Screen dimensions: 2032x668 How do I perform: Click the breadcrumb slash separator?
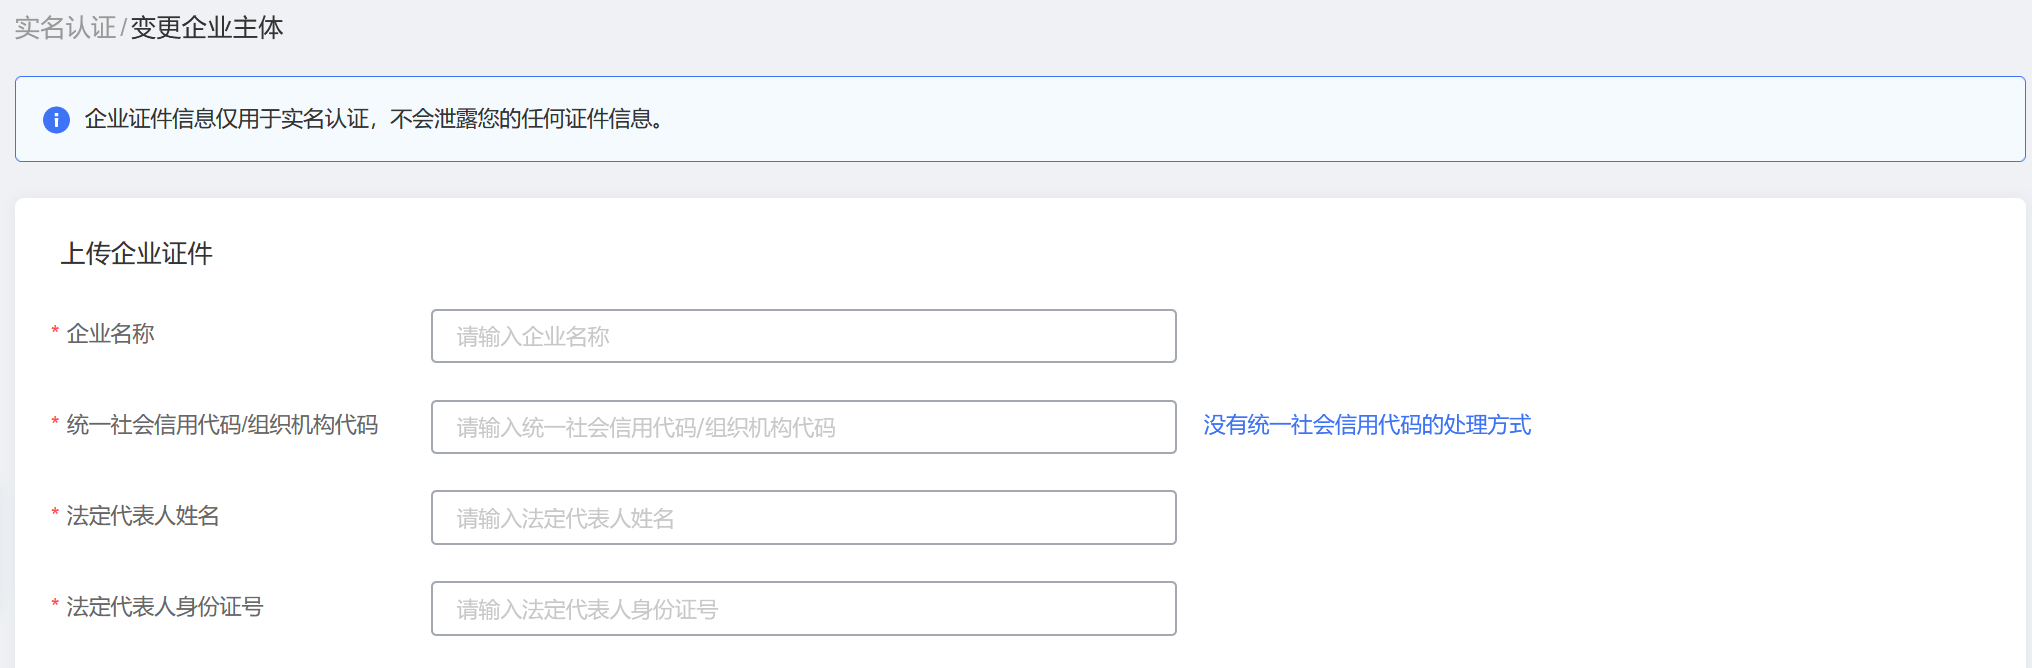(123, 28)
